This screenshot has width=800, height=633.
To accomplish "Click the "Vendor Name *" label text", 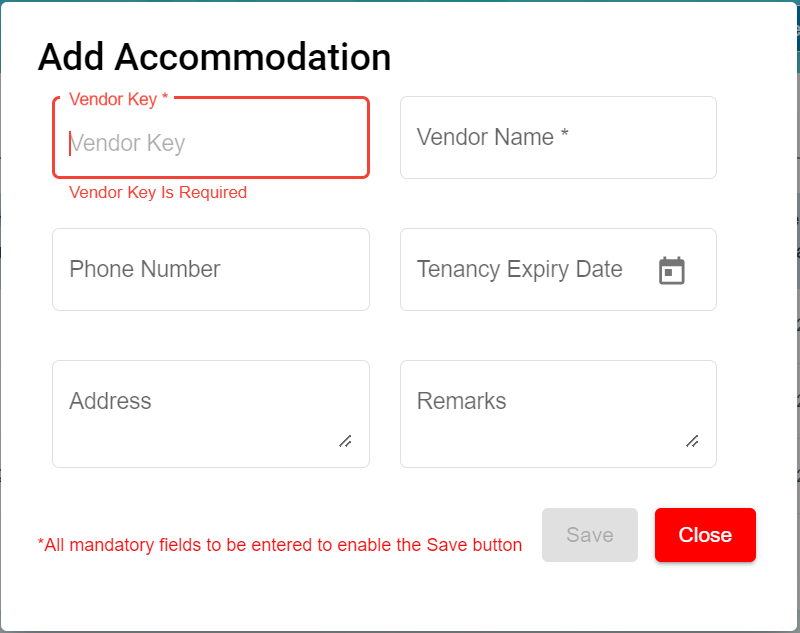I will click(492, 138).
